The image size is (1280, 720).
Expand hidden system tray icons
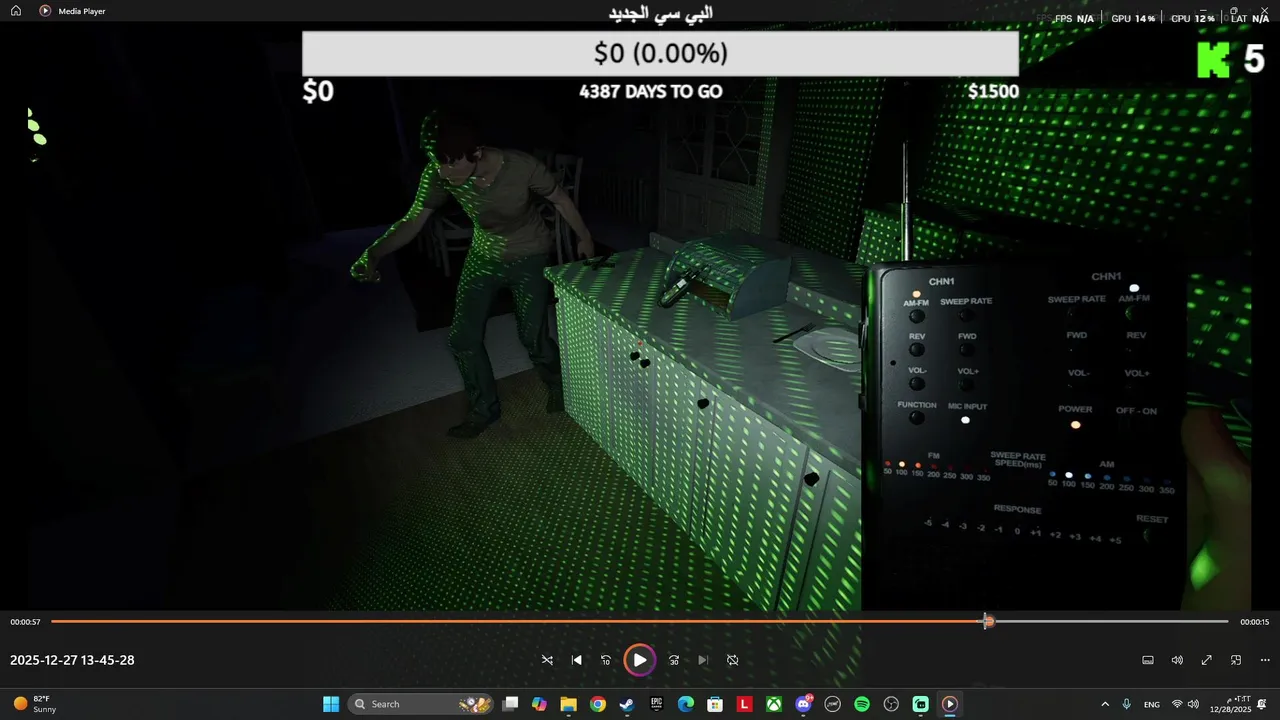(x=1105, y=704)
